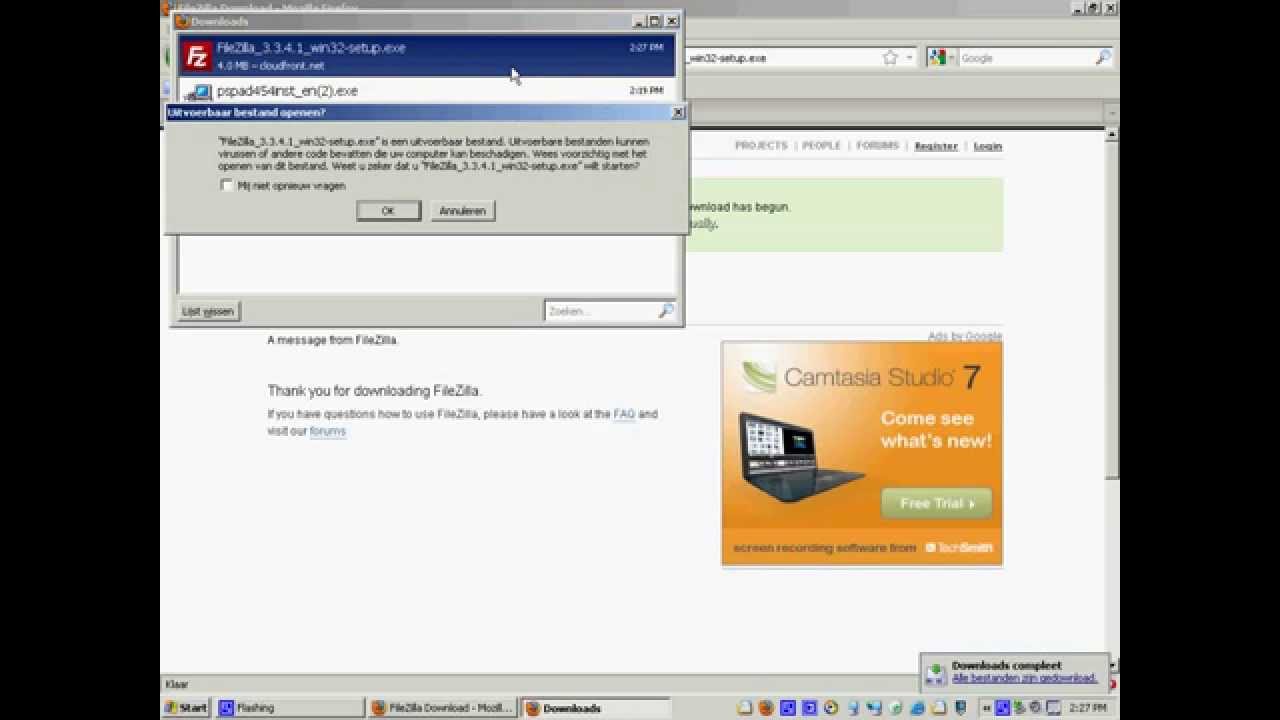This screenshot has height=720, width=1280.
Task: Open the forums link in the message
Action: pyautogui.click(x=327, y=431)
